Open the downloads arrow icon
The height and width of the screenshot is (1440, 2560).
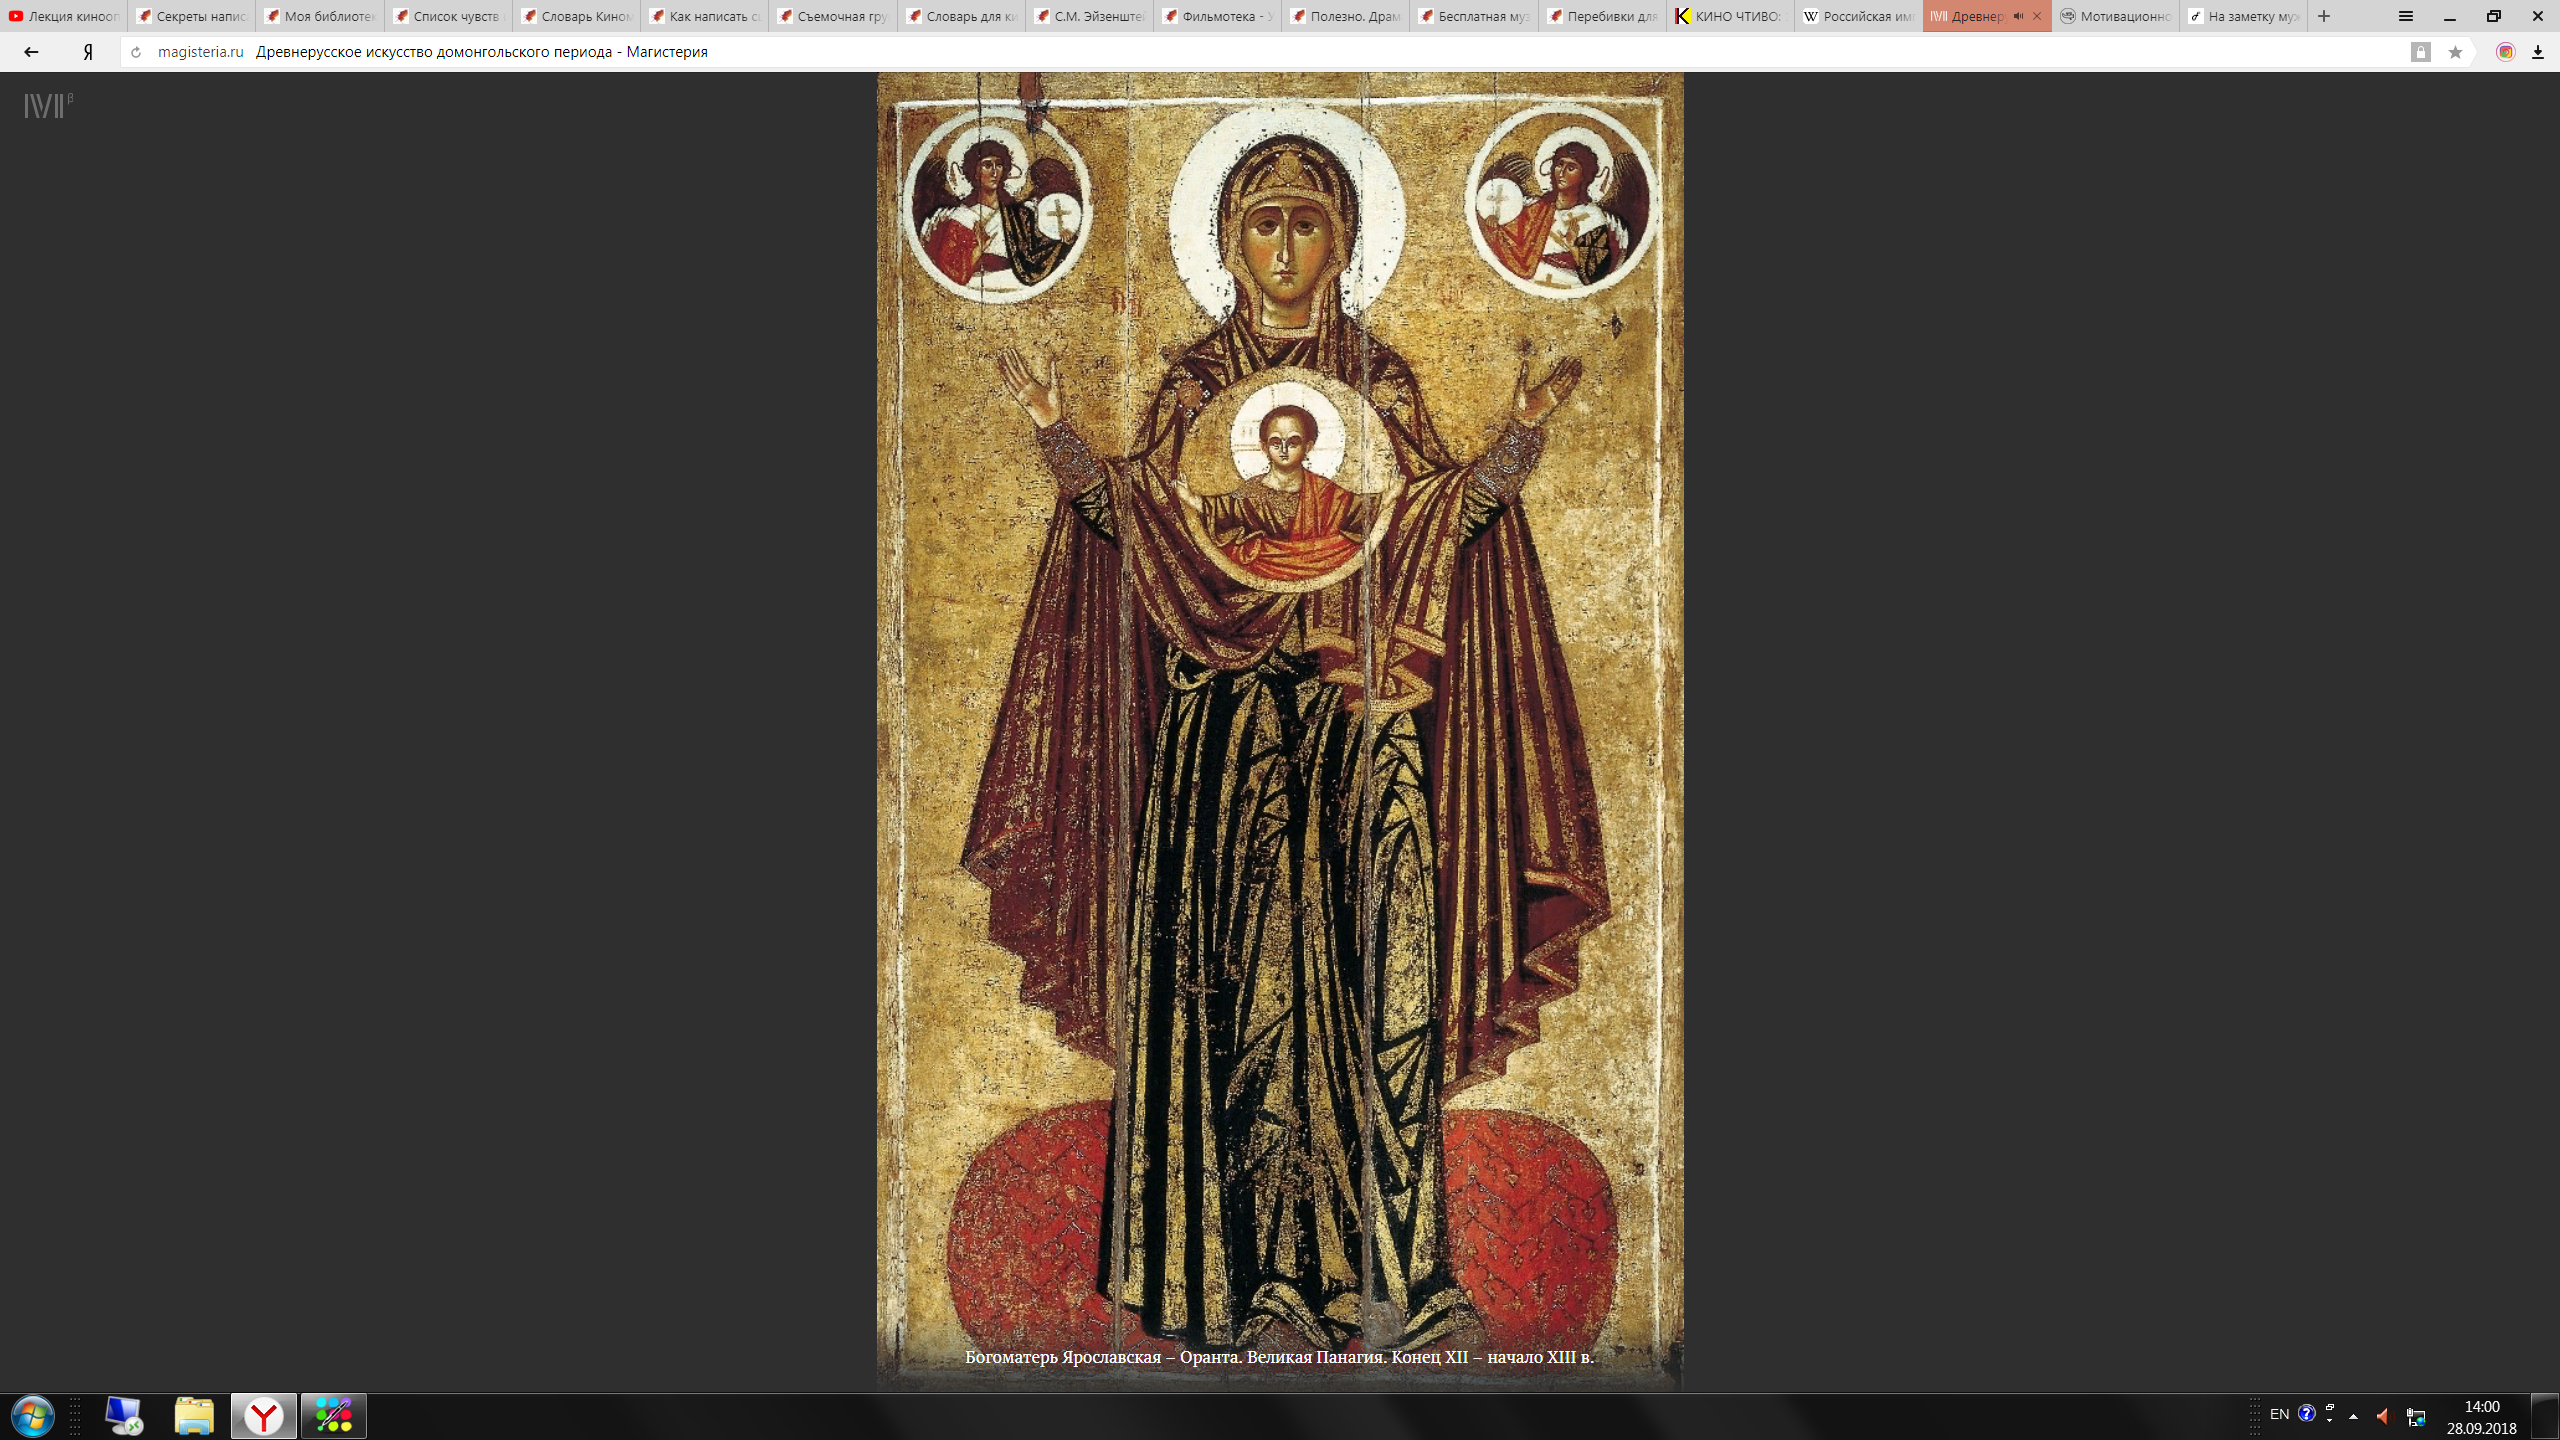pyautogui.click(x=2537, y=52)
